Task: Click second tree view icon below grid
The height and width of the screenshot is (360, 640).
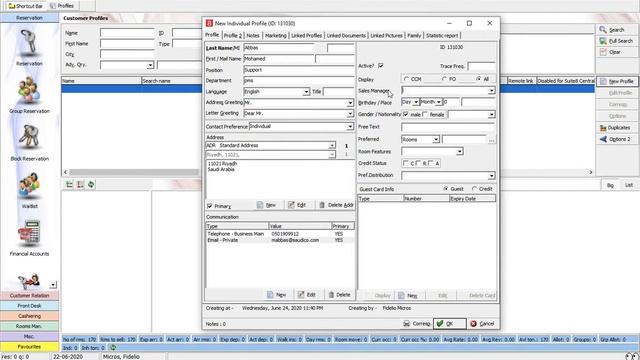Action: 80,184
